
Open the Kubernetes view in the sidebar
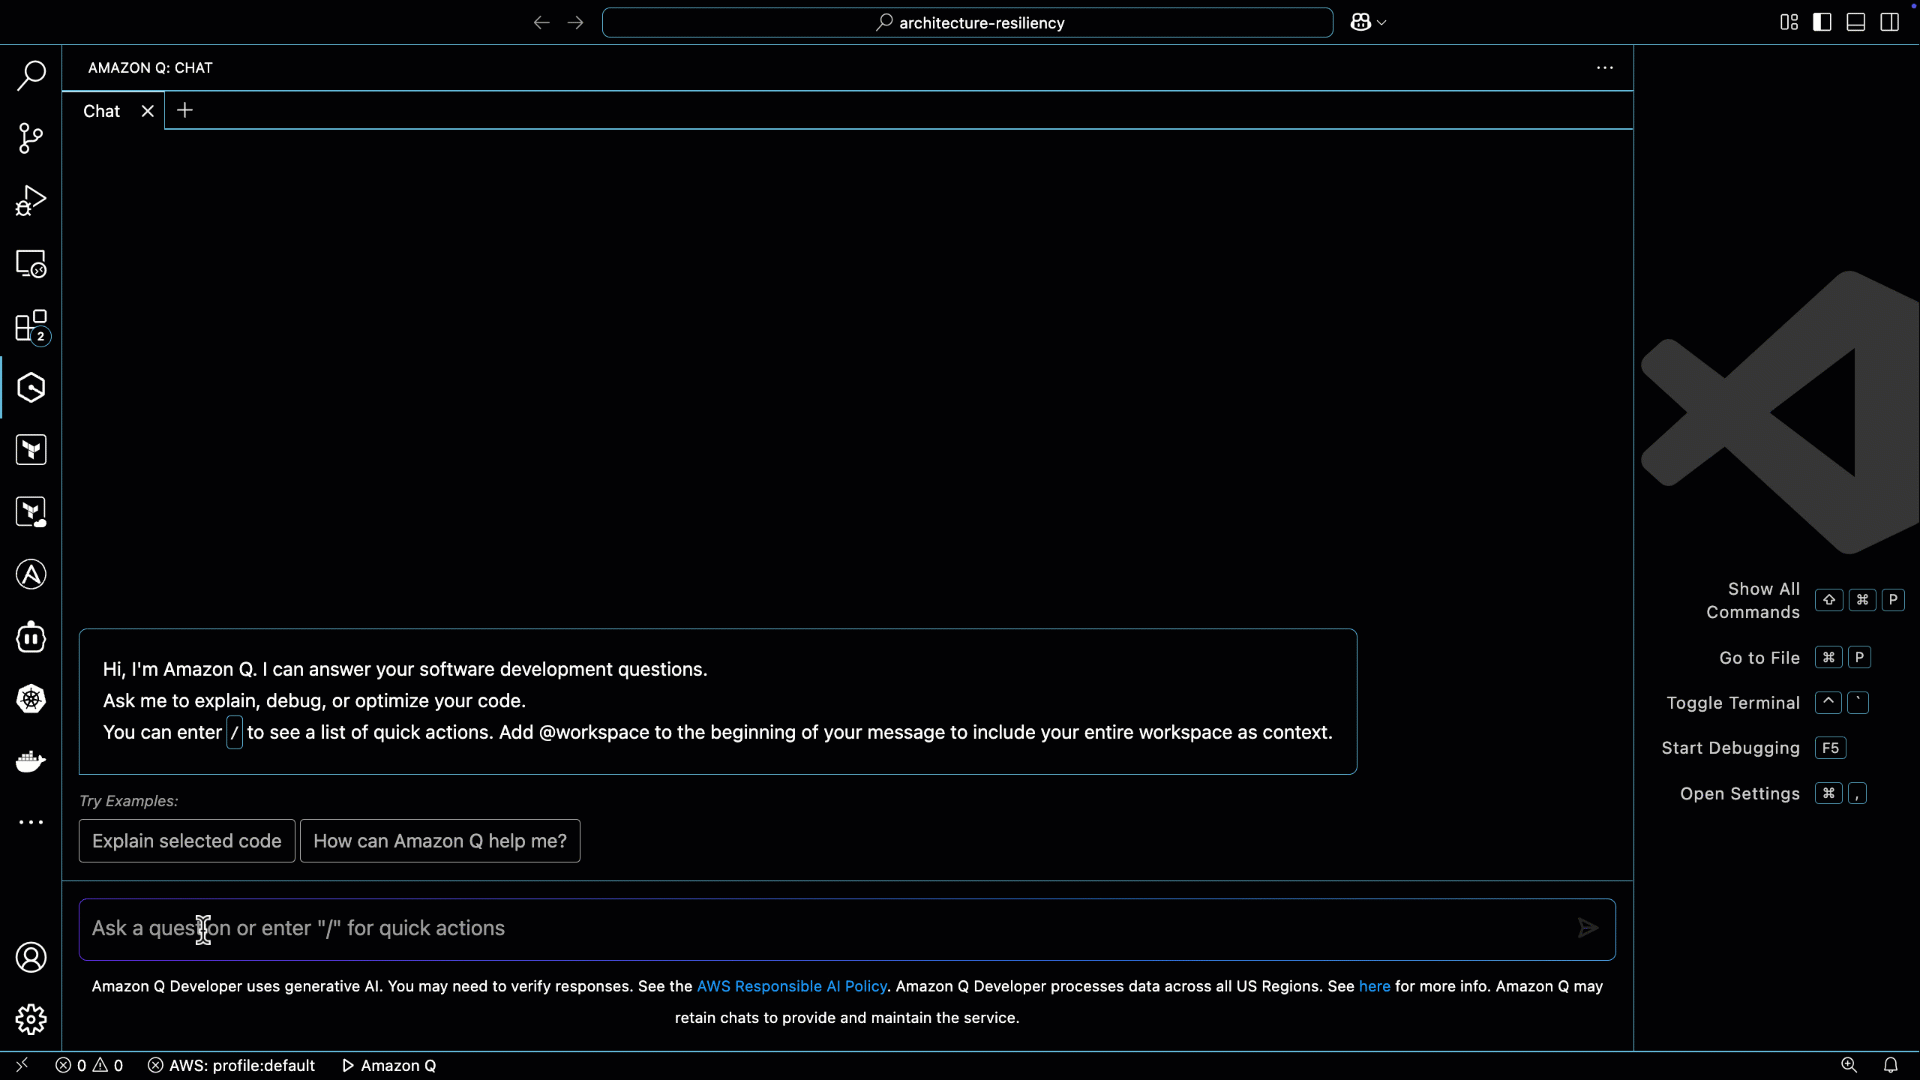[31, 700]
